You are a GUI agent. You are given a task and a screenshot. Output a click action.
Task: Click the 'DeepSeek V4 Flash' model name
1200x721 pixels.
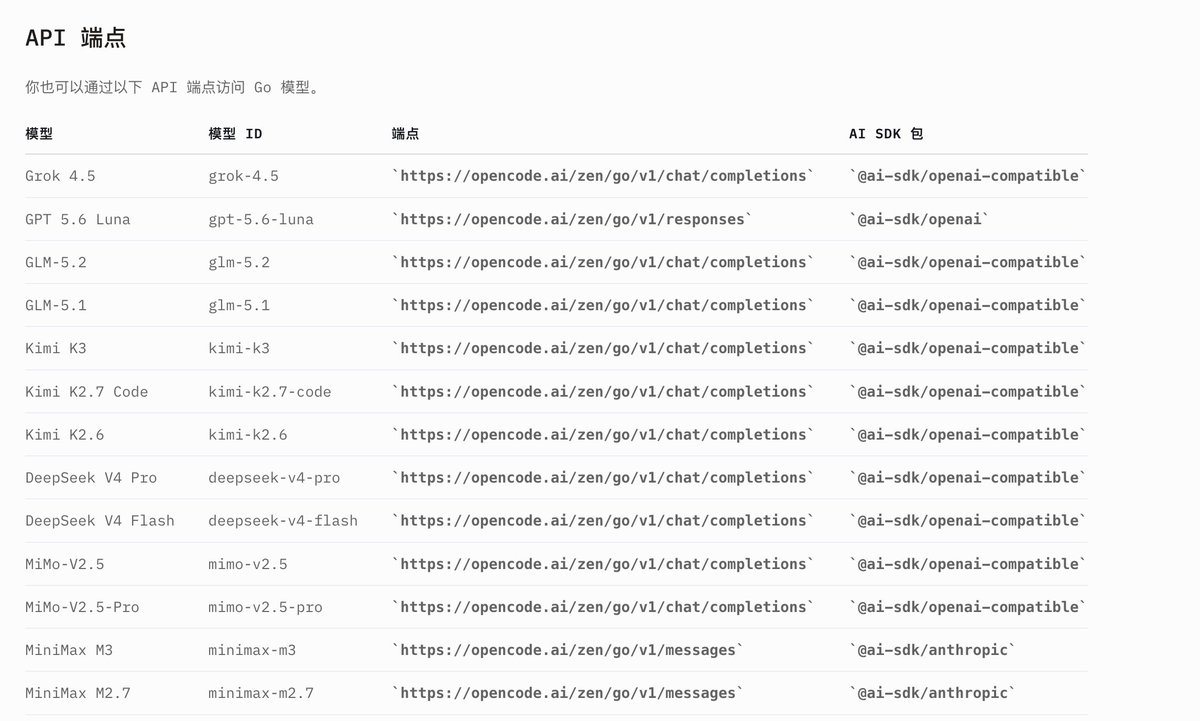100,521
